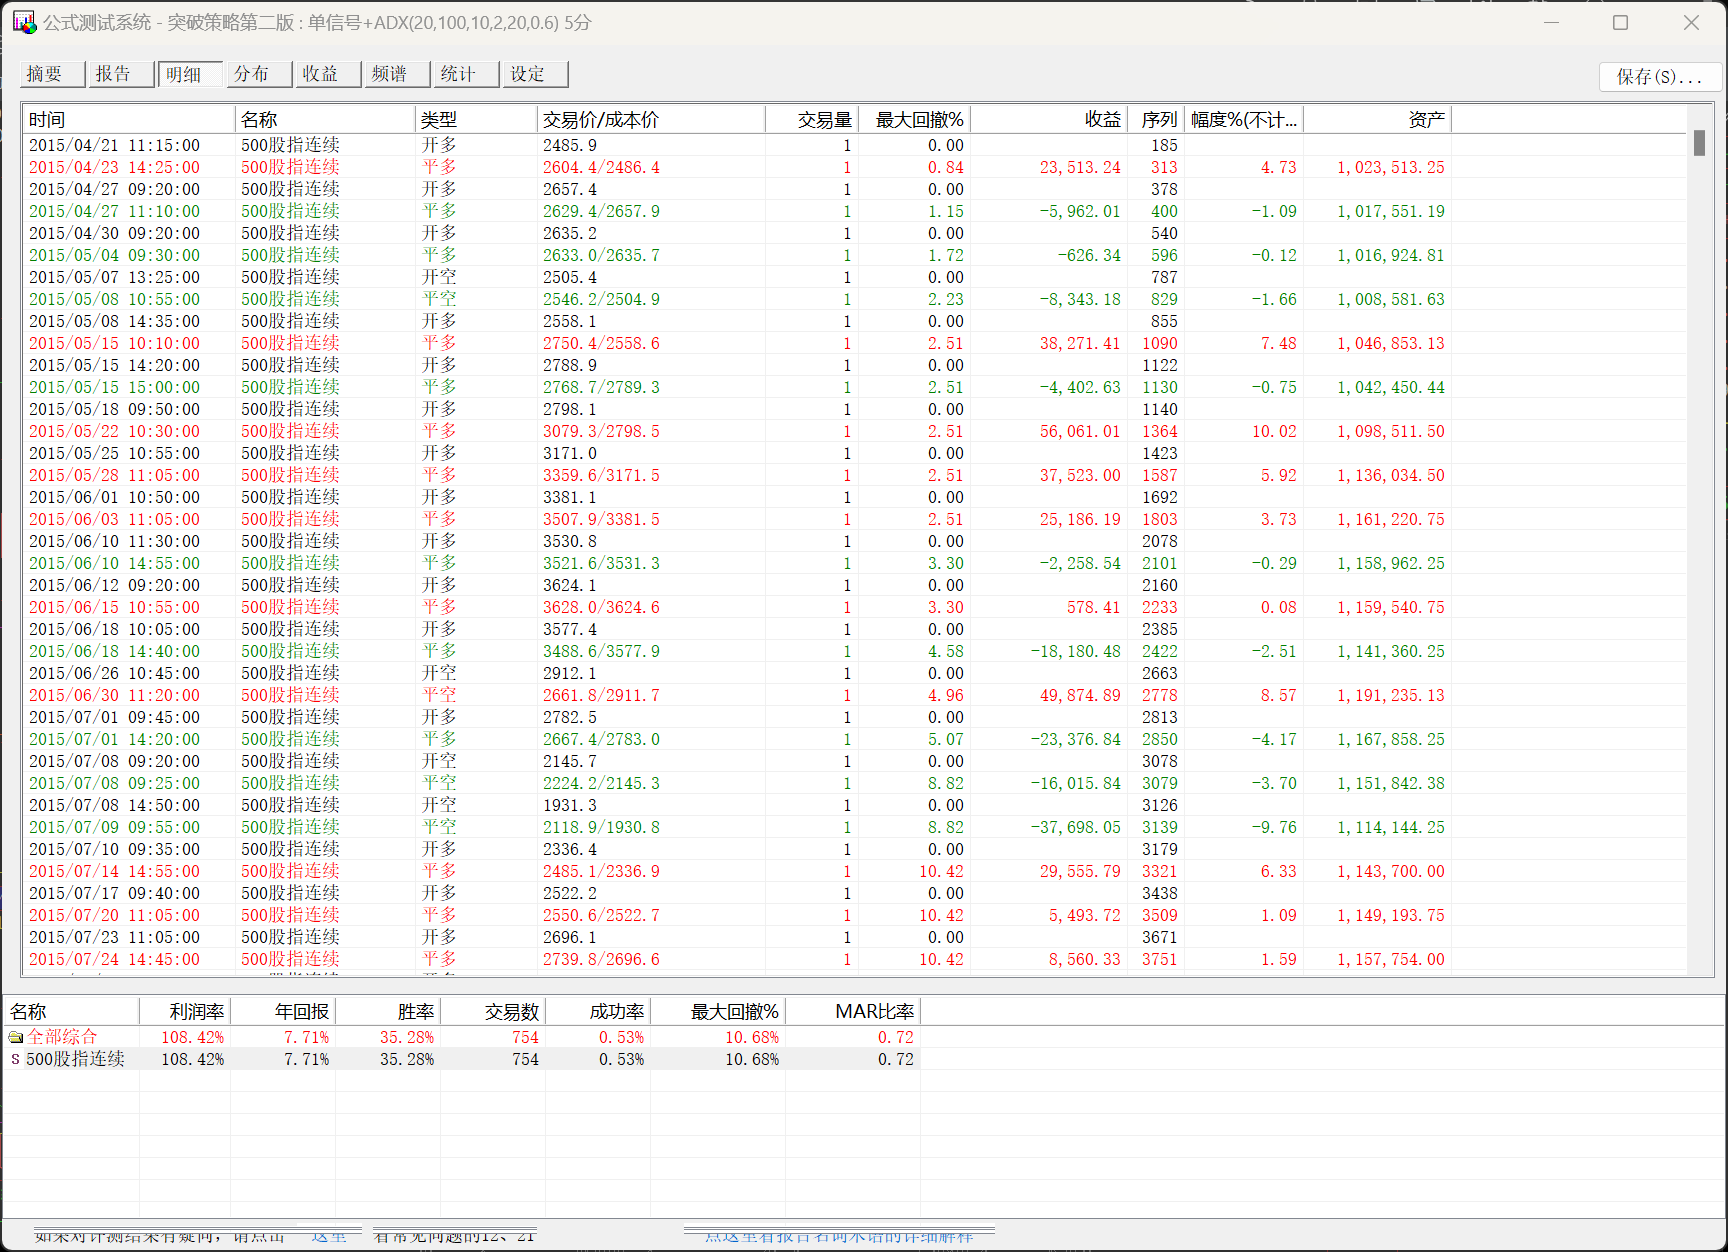Open the 收益 returns tab
The width and height of the screenshot is (1728, 1252).
[x=328, y=74]
